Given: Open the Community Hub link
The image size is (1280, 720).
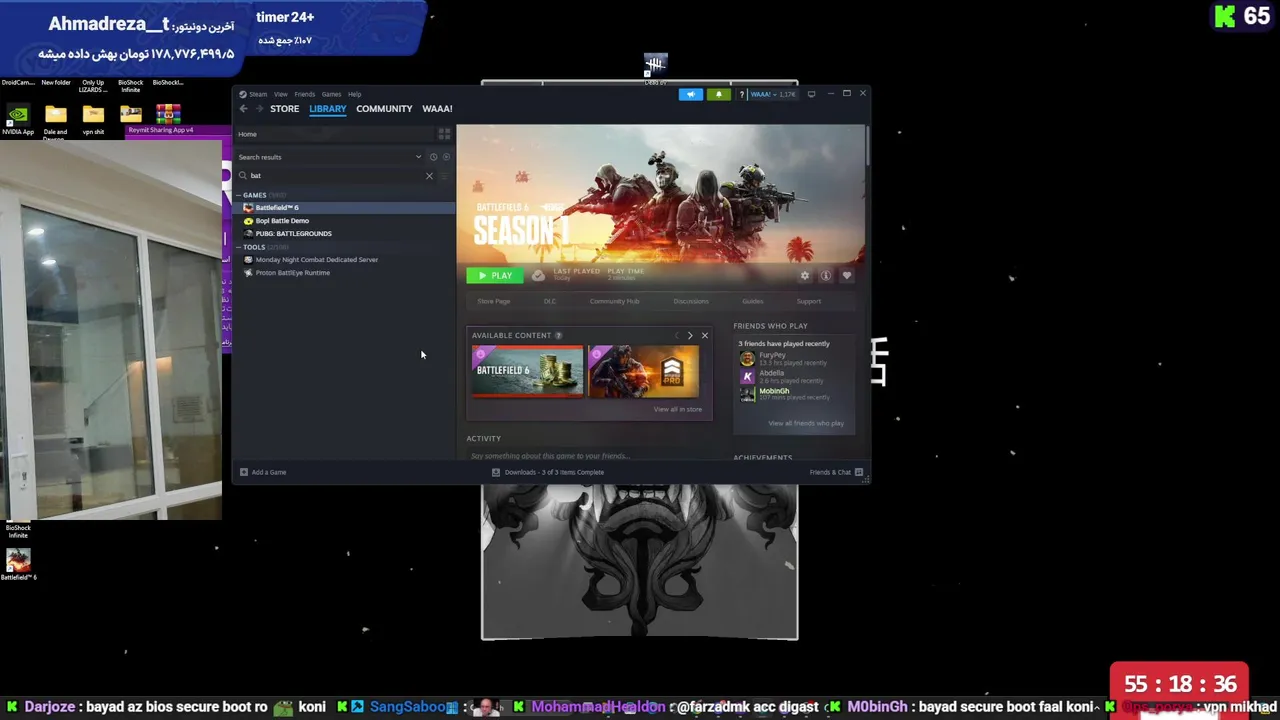Looking at the screenshot, I should [614, 301].
